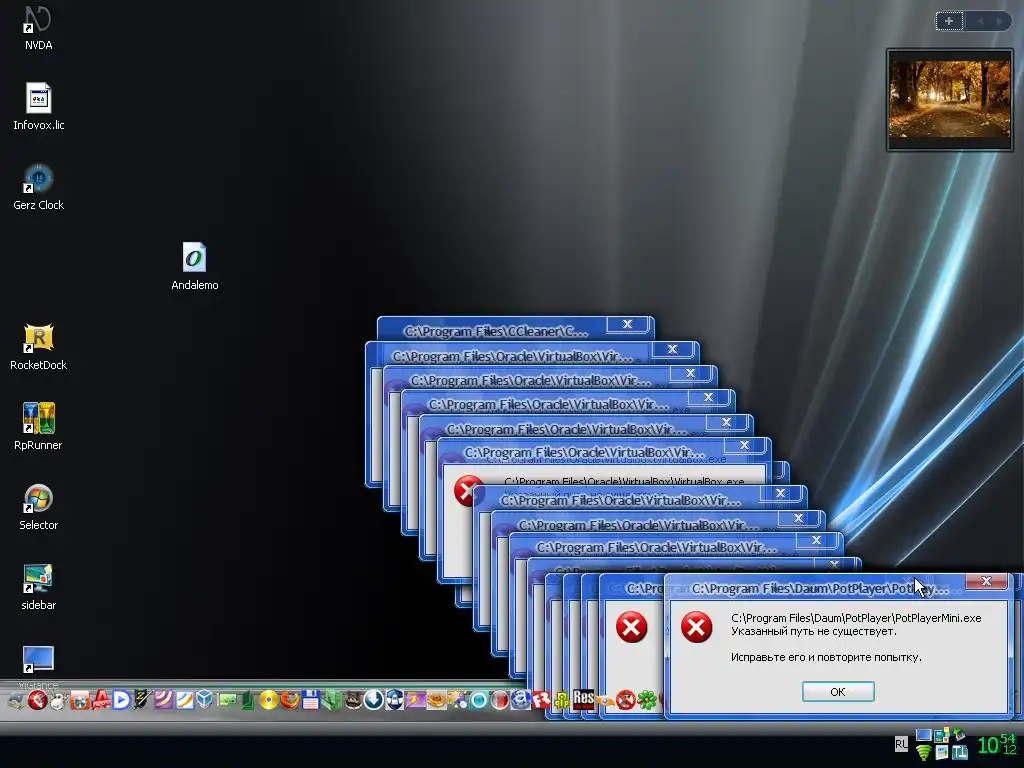This screenshot has height=768, width=1024.
Task: Close the CCleaner error dialog
Action: (627, 324)
